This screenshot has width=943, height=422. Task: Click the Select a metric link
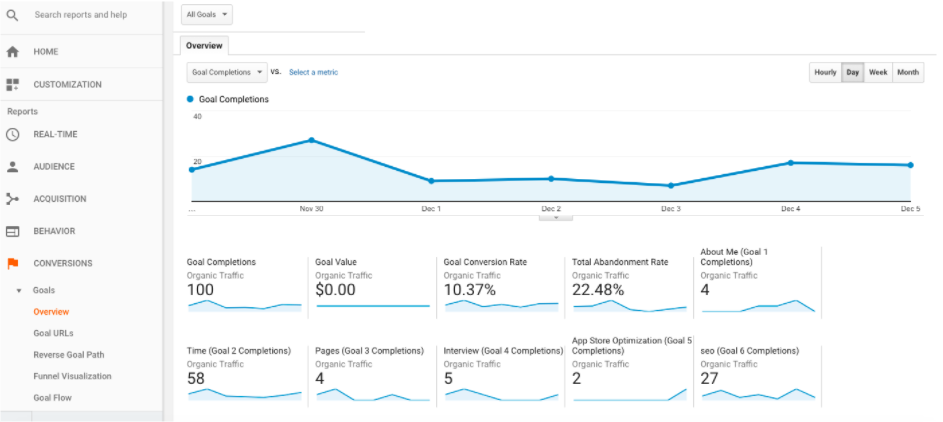click(313, 73)
